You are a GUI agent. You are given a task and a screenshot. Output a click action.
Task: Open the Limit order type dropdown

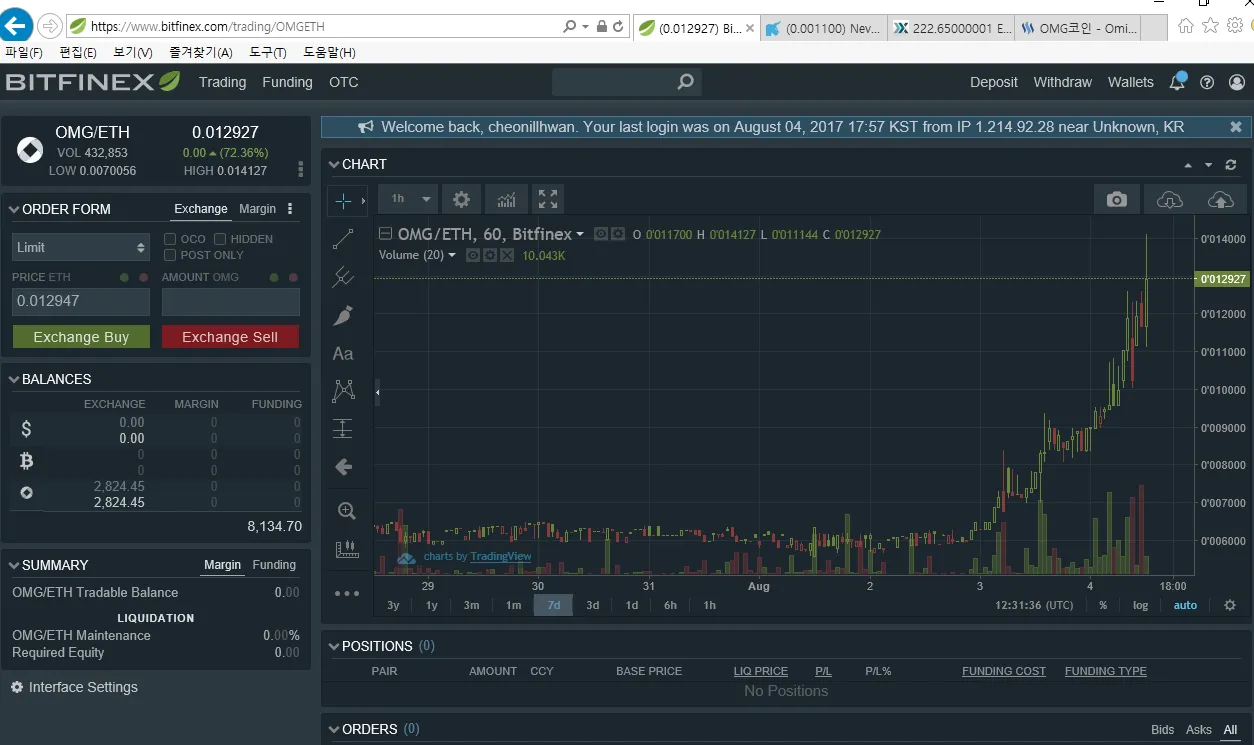pos(81,247)
